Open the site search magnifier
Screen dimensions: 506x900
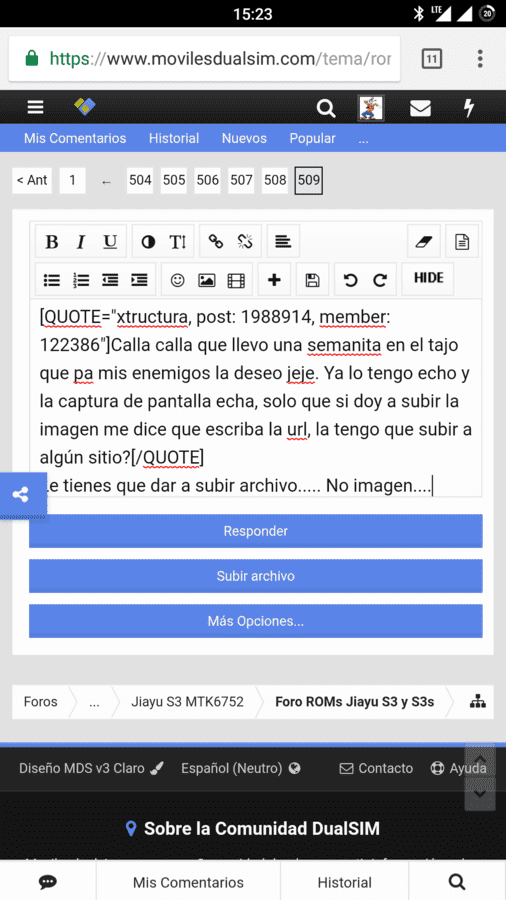(326, 108)
